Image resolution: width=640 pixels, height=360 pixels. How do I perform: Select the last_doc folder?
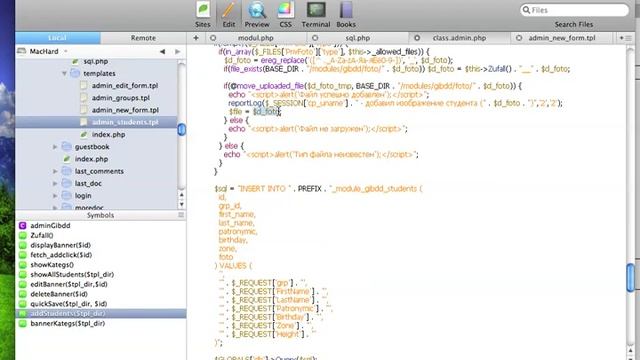[88, 184]
